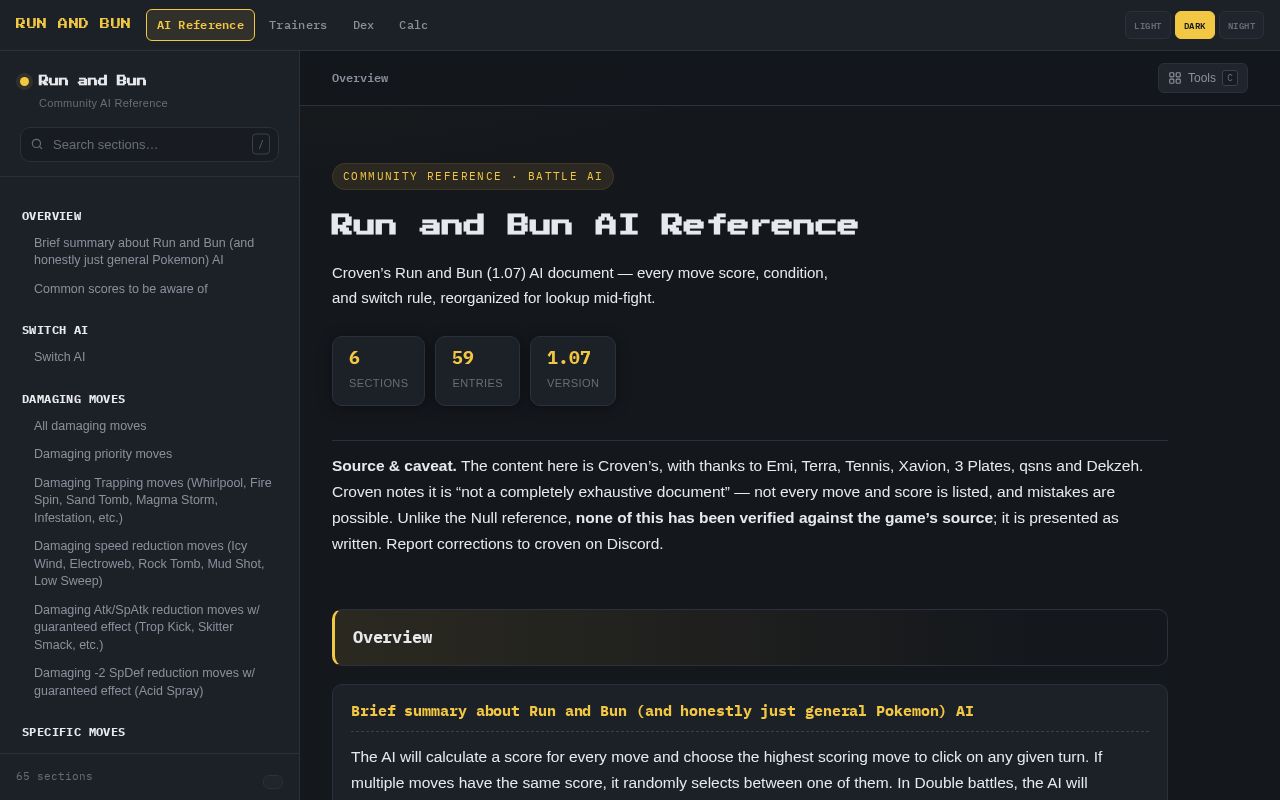The width and height of the screenshot is (1280, 800).
Task: Select the DARK theme option
Action: pos(1194,25)
